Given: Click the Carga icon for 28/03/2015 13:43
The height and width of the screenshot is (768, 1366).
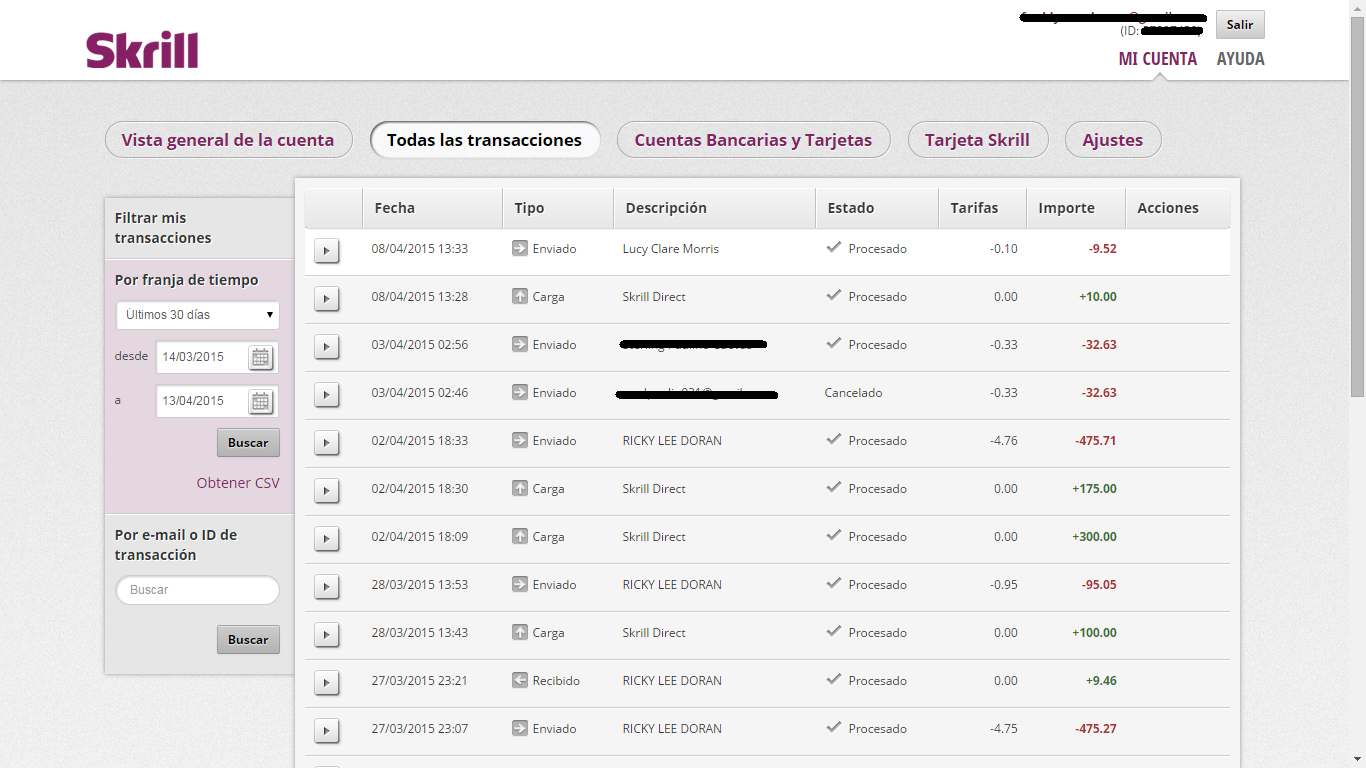Looking at the screenshot, I should (520, 632).
